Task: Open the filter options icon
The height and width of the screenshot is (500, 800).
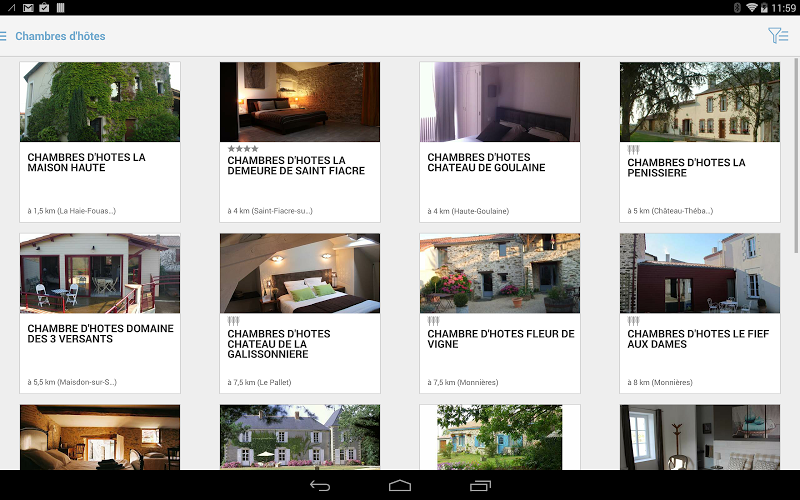Action: pyautogui.click(x=778, y=36)
